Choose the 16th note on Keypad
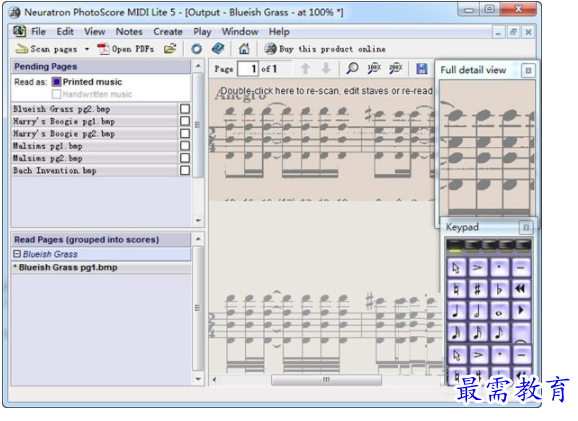Image resolution: width=578 pixels, height=421 pixels. coord(478,333)
